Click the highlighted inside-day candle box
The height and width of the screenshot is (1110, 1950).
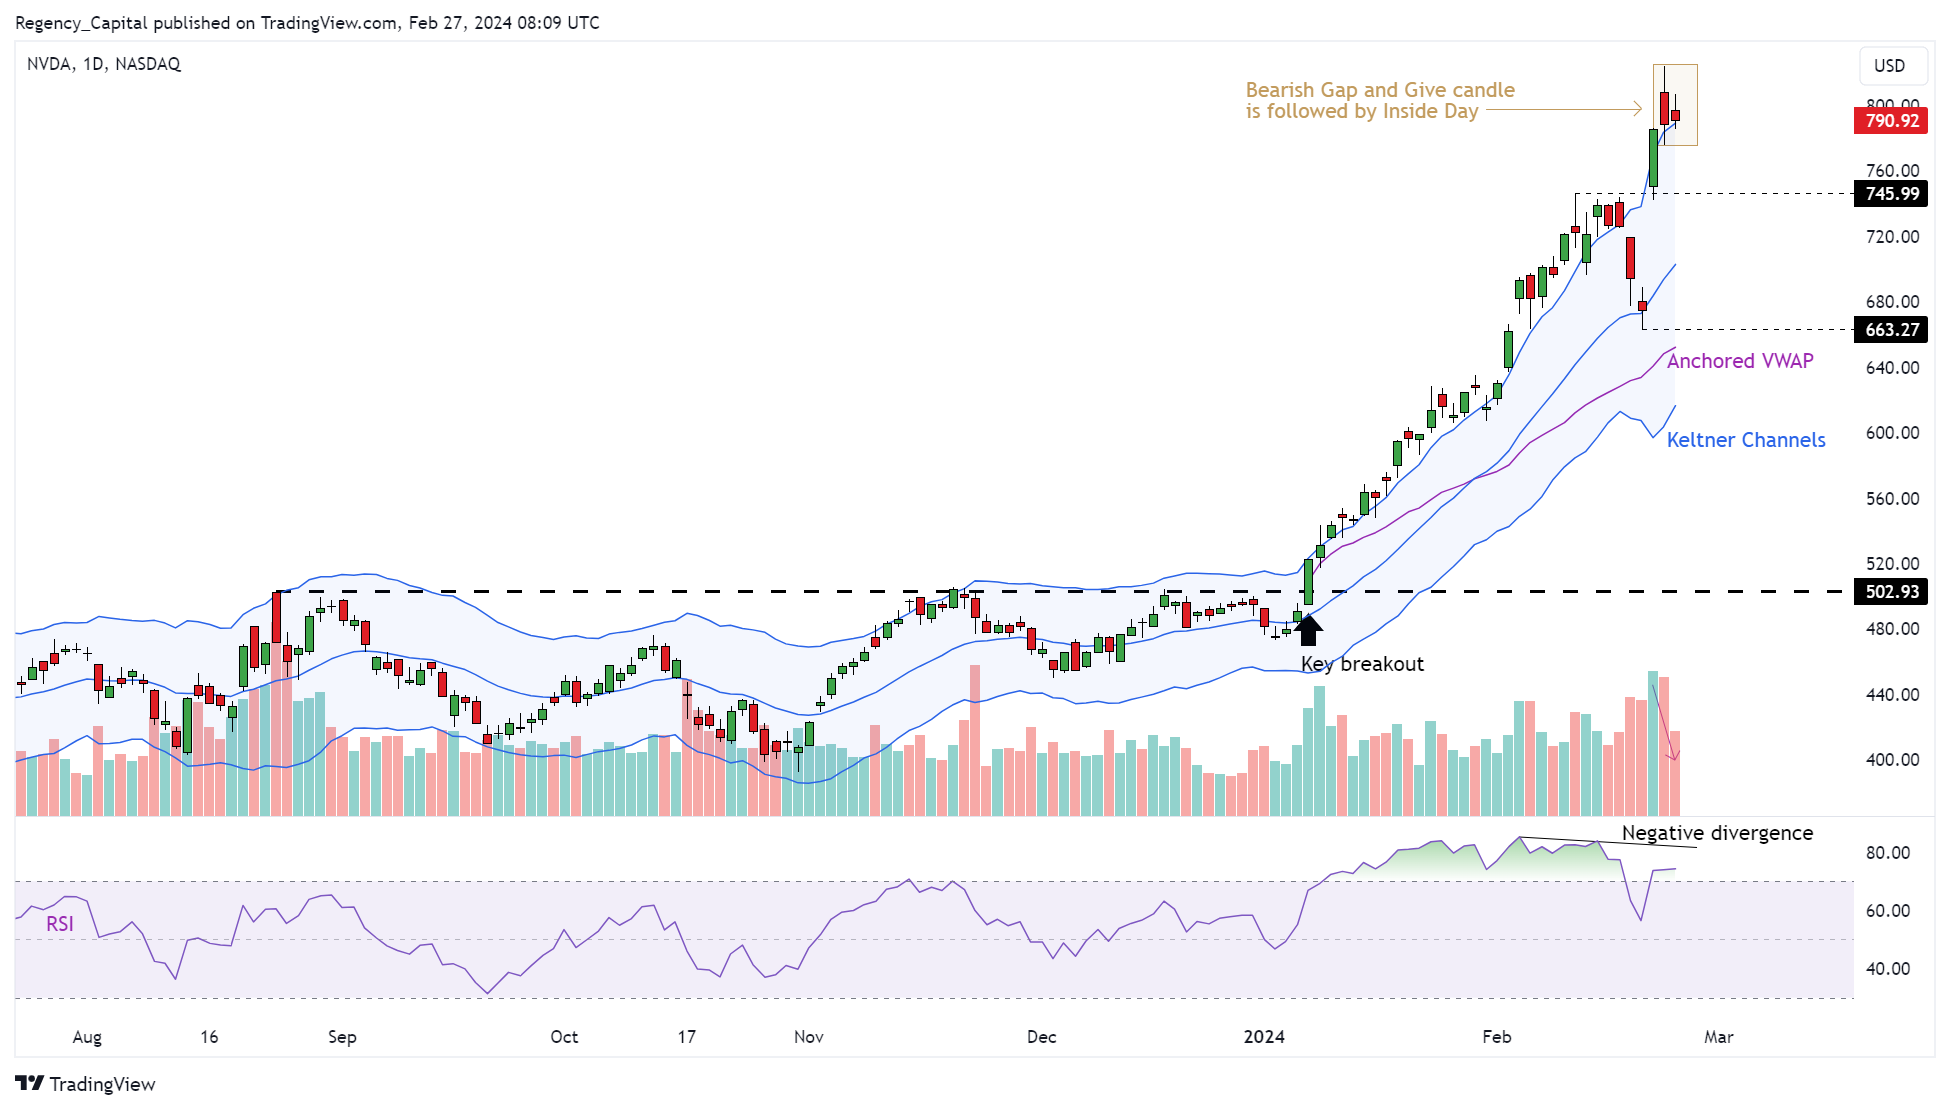point(1675,105)
